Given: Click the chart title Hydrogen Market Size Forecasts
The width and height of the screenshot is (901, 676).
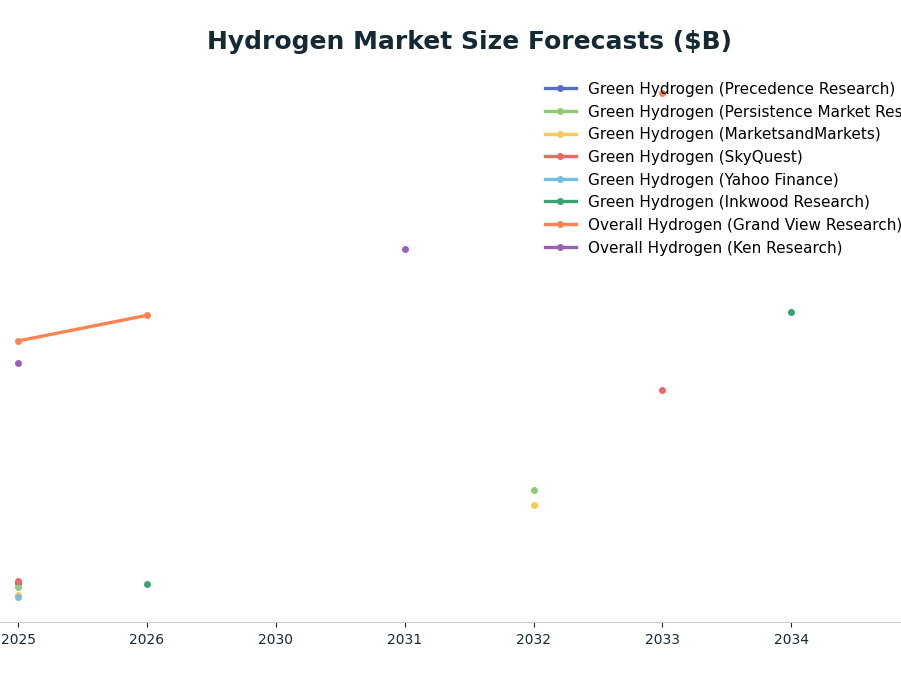Looking at the screenshot, I should (469, 41).
